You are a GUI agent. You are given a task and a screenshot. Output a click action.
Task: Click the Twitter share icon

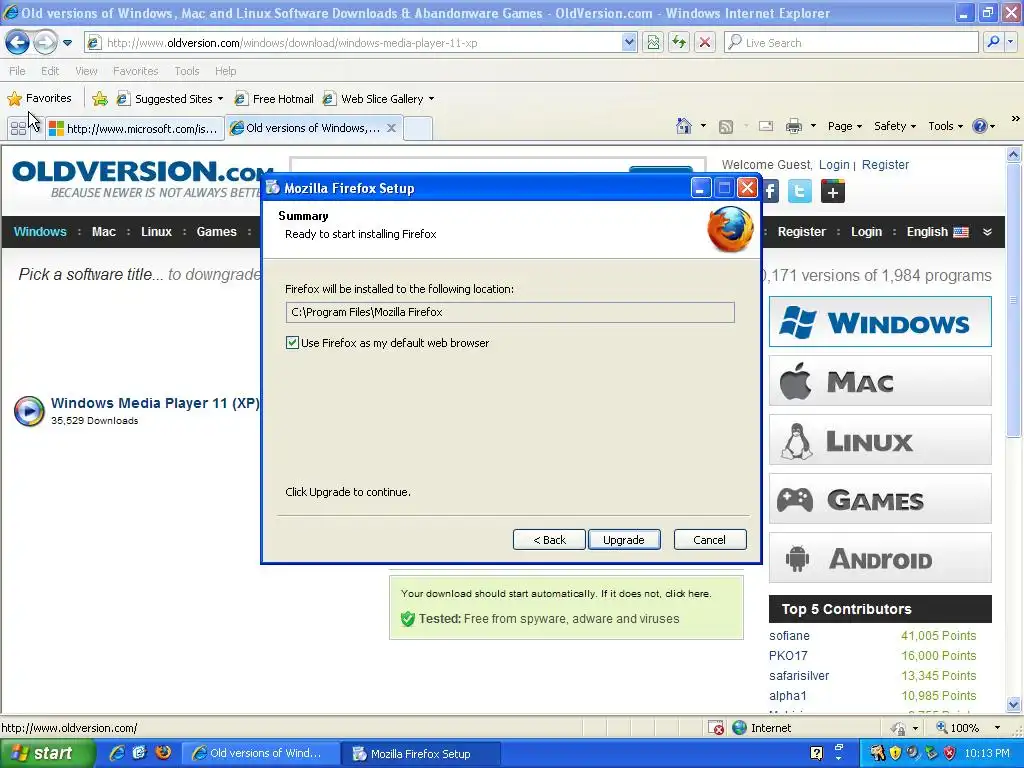click(800, 191)
